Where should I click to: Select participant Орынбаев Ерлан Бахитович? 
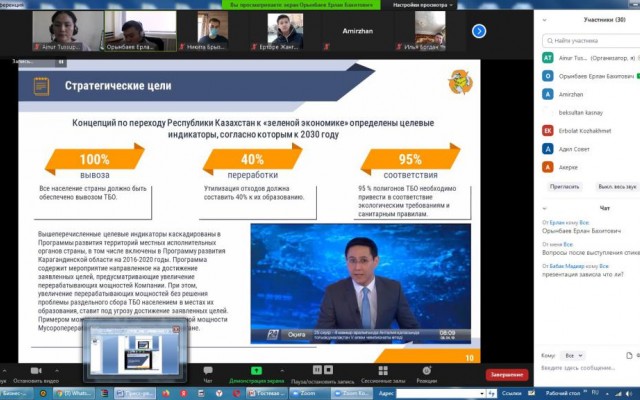point(591,76)
